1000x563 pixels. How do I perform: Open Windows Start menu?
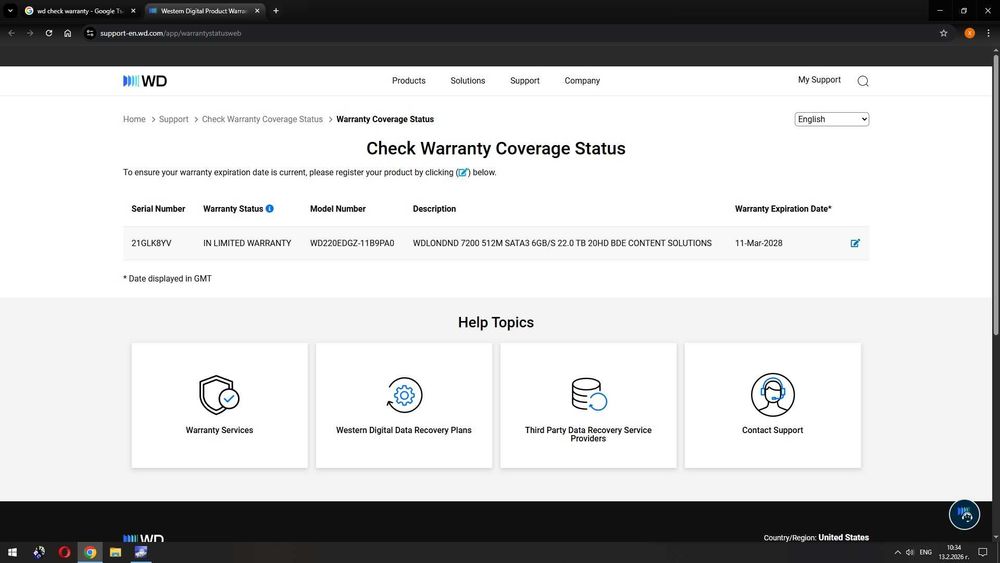(x=12, y=552)
